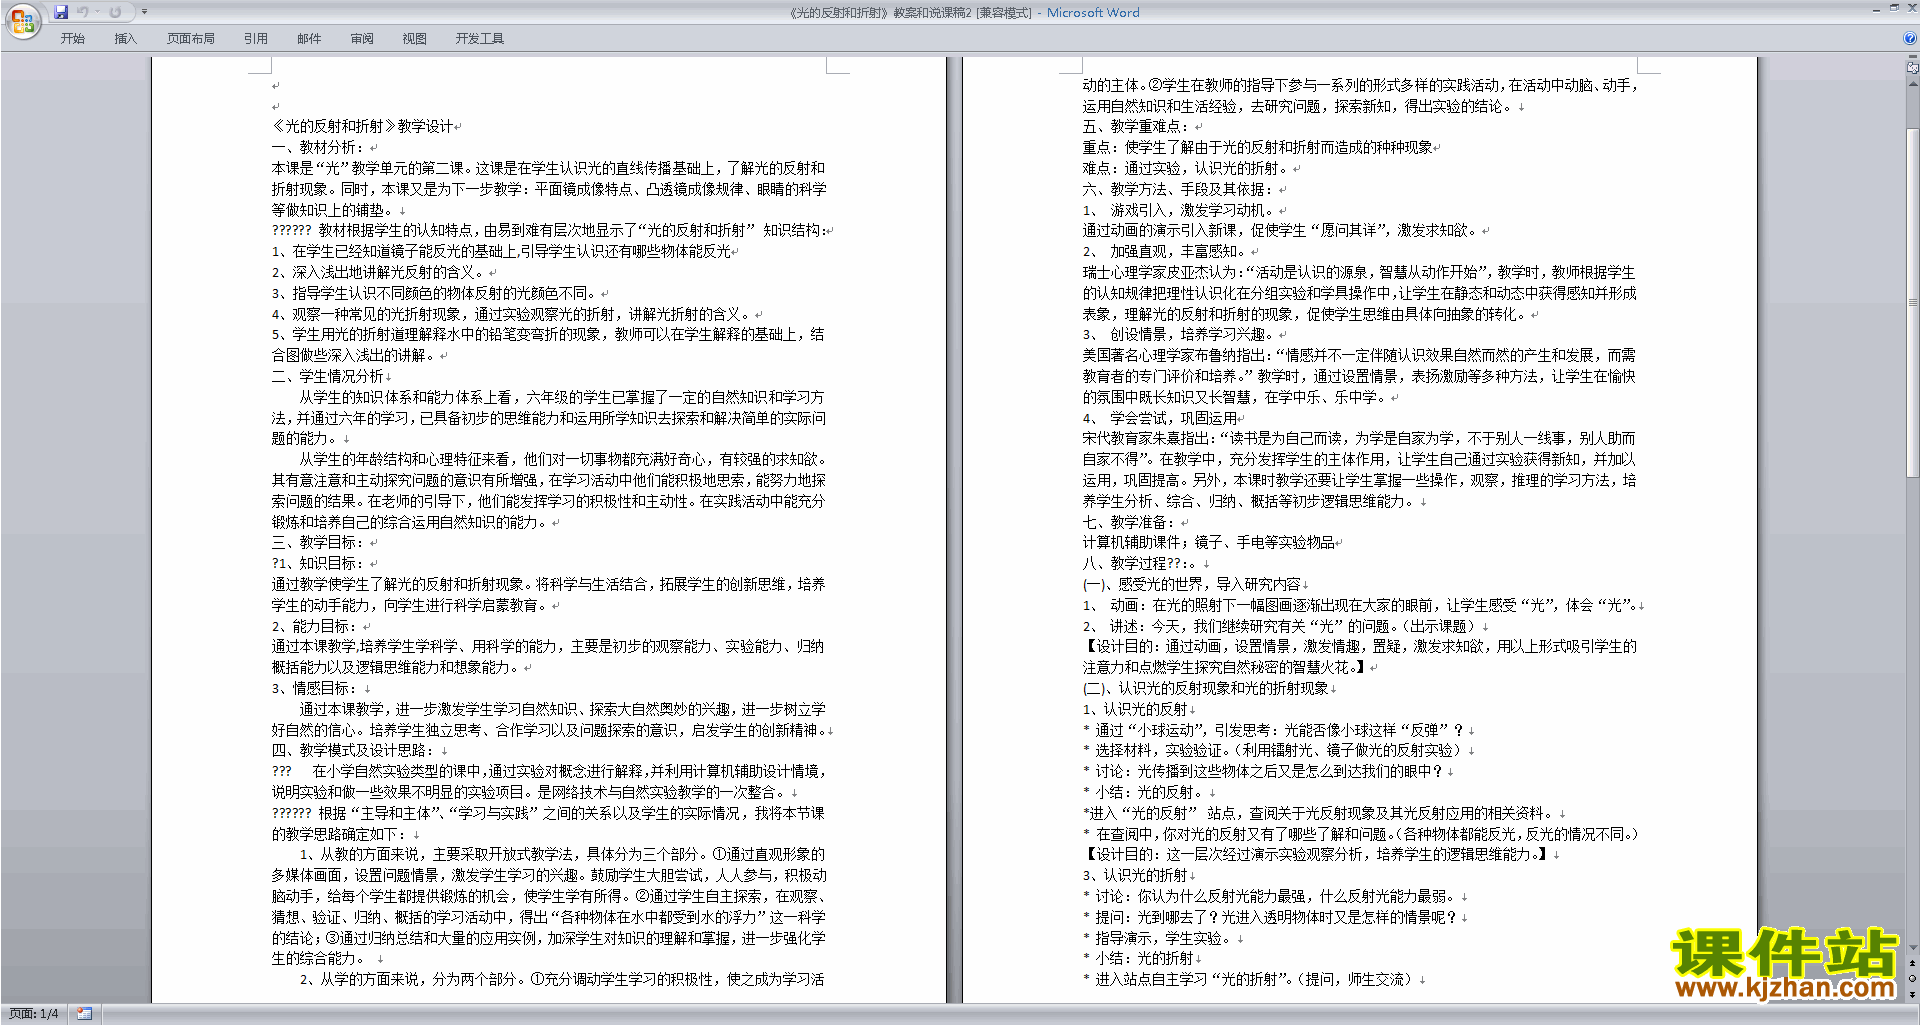Click line (一)、感受光的世界，导入研究内容
Image resolution: width=1920 pixels, height=1025 pixels.
click(1192, 584)
